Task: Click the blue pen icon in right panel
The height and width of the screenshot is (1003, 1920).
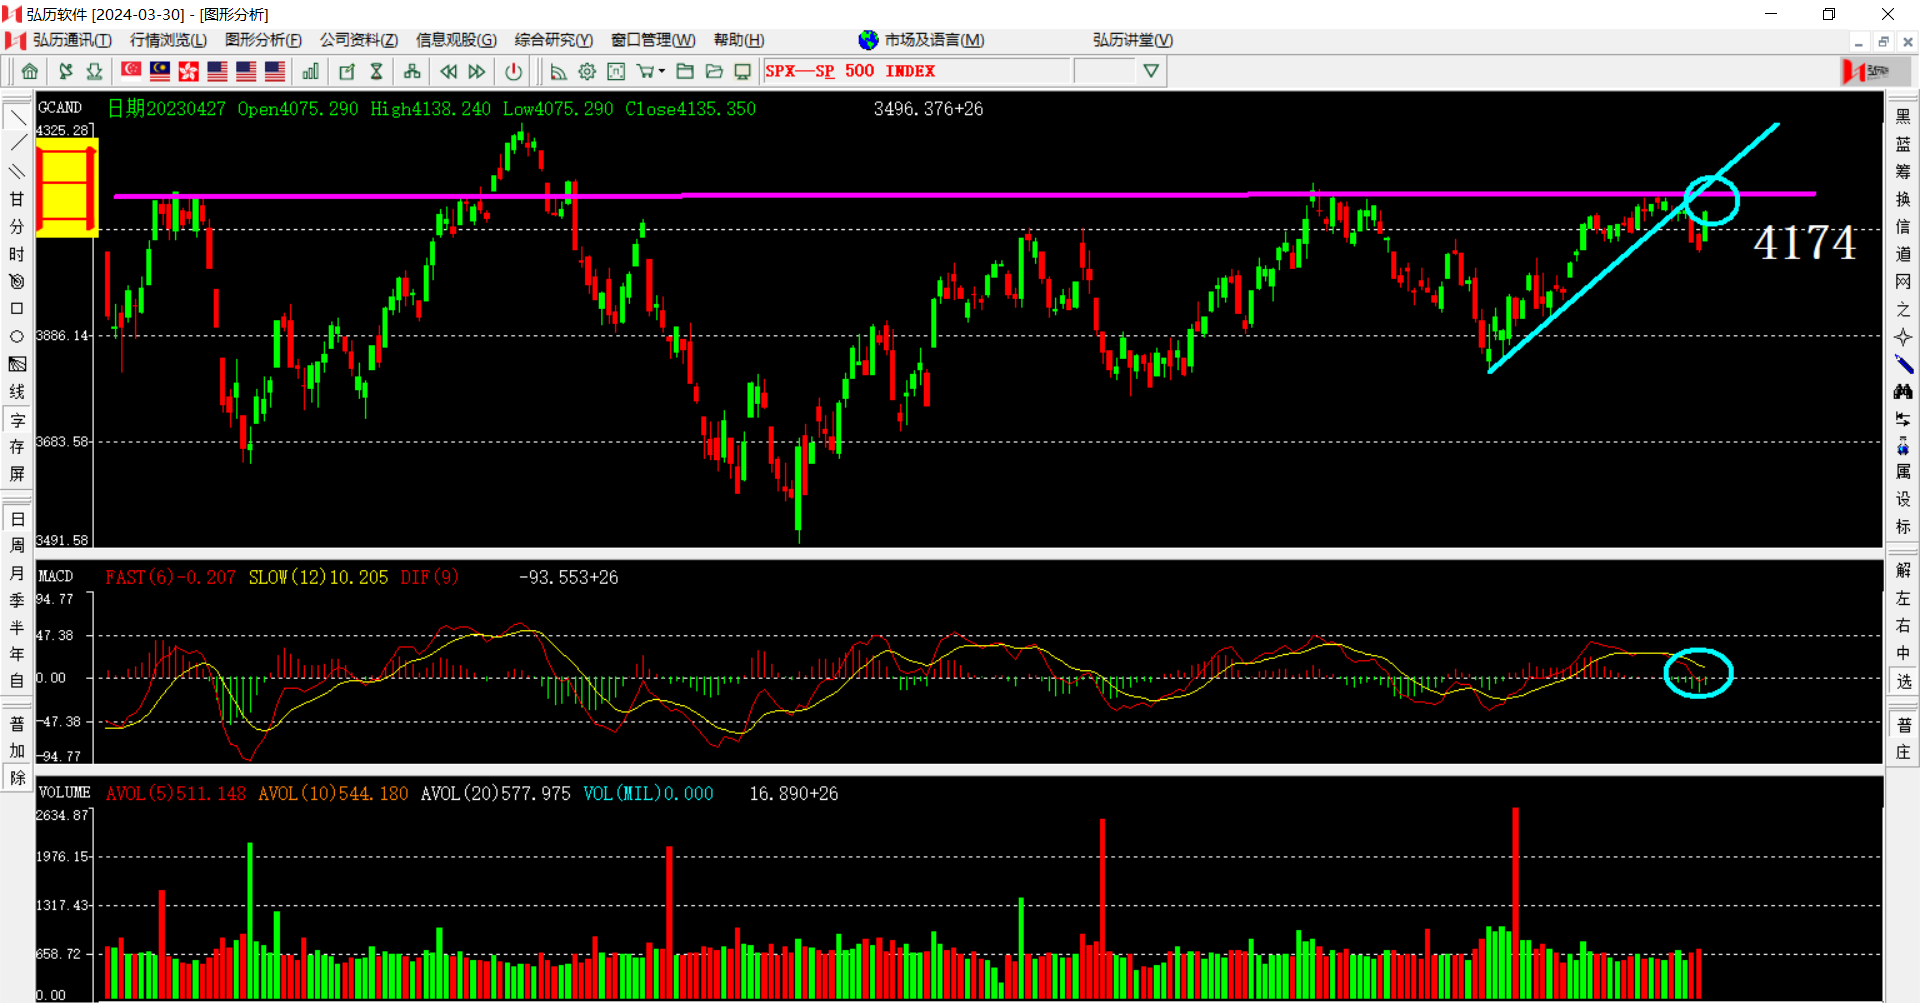Action: coord(1903,364)
